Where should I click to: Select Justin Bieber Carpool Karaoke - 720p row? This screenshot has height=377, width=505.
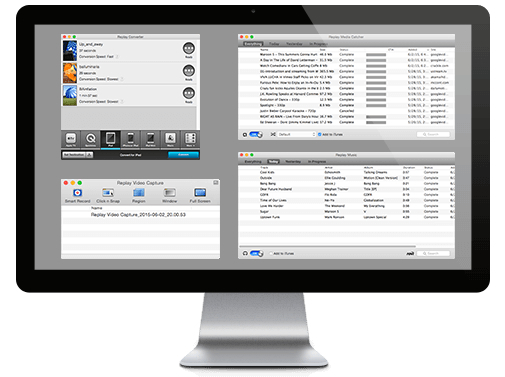pos(346,111)
